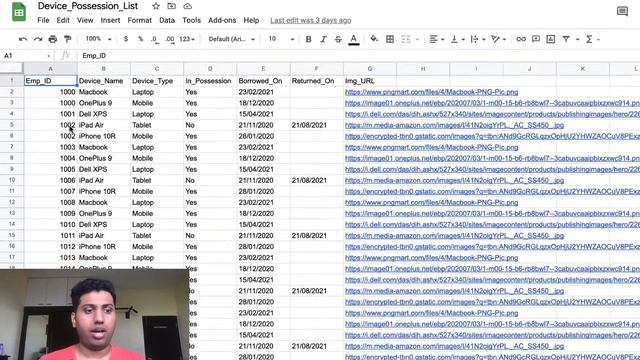Open text rotation dropdown
This screenshot has width=640, height=360.
point(498,39)
